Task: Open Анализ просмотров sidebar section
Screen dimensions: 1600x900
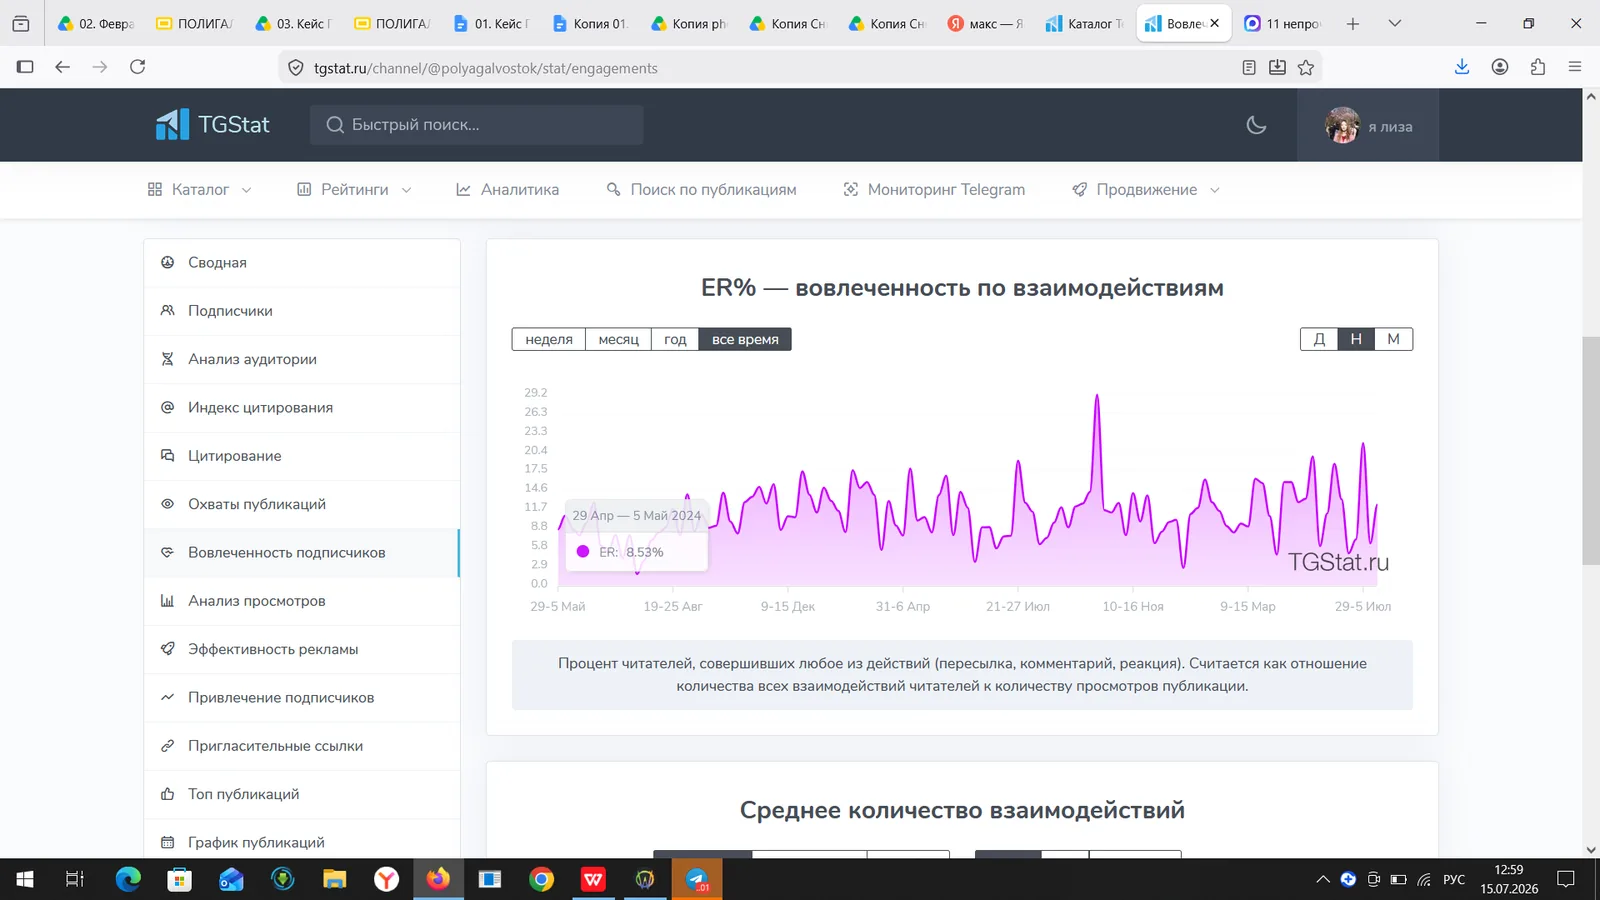Action: pos(302,601)
